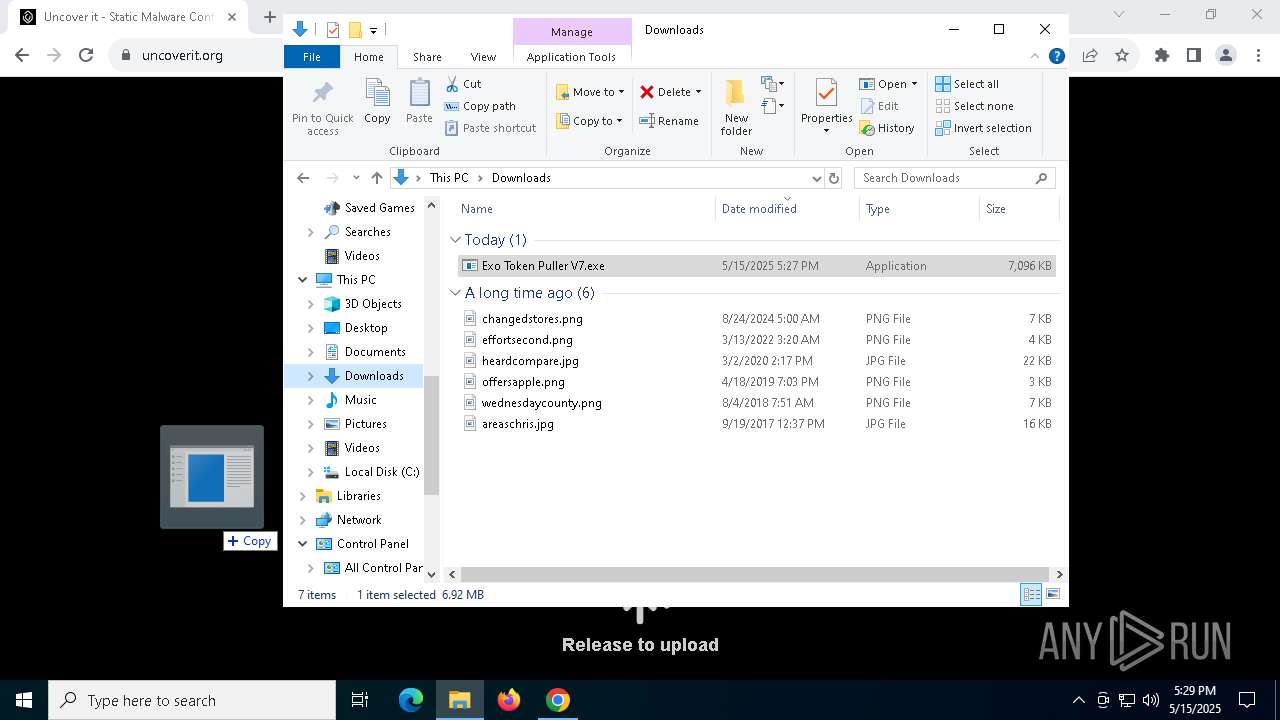Rename the selected file
Screen dimensions: 1280x720
669,121
